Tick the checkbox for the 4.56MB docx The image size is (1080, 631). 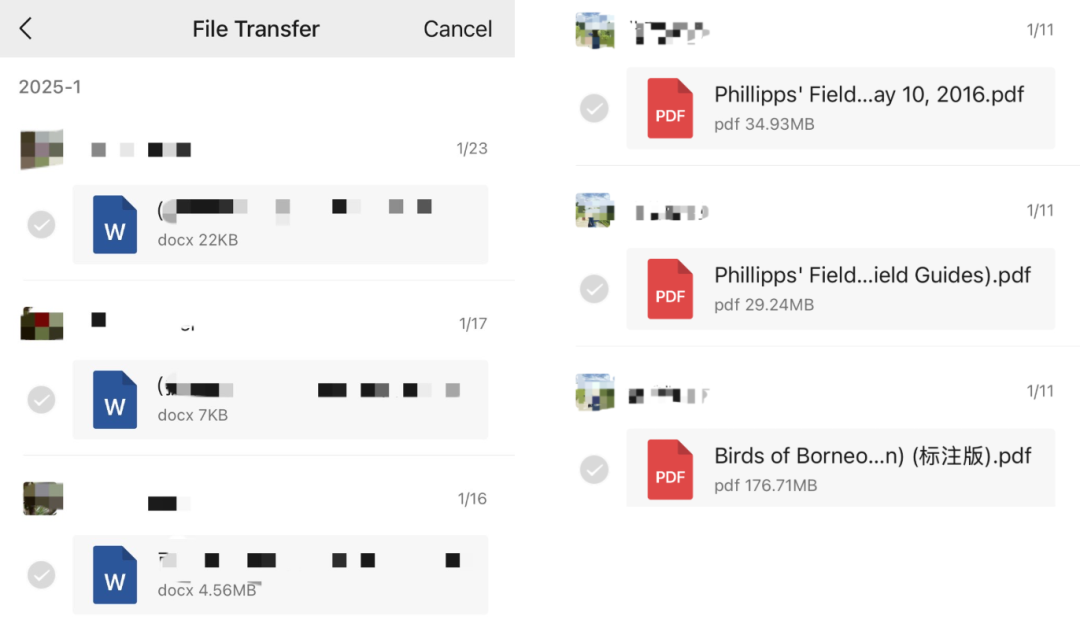[x=41, y=575]
